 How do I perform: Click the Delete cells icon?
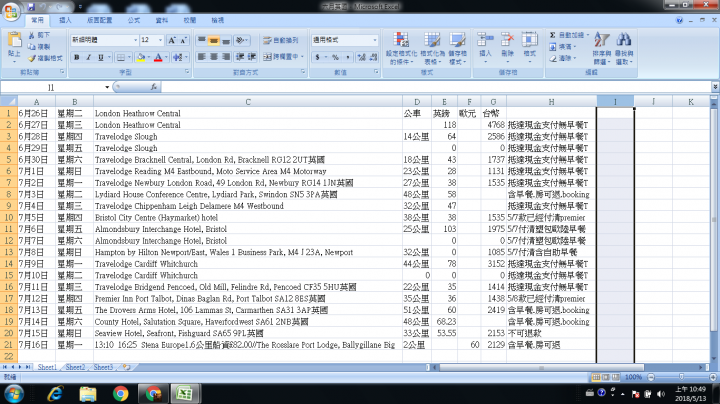[x=507, y=40]
